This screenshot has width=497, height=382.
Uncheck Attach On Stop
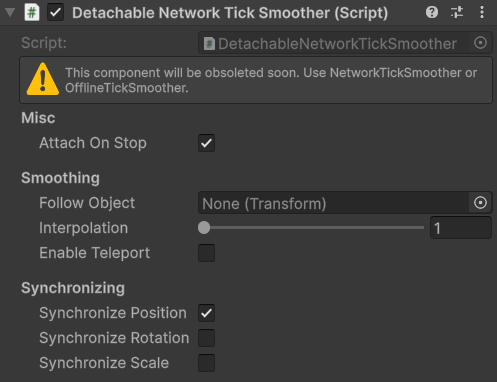point(206,143)
